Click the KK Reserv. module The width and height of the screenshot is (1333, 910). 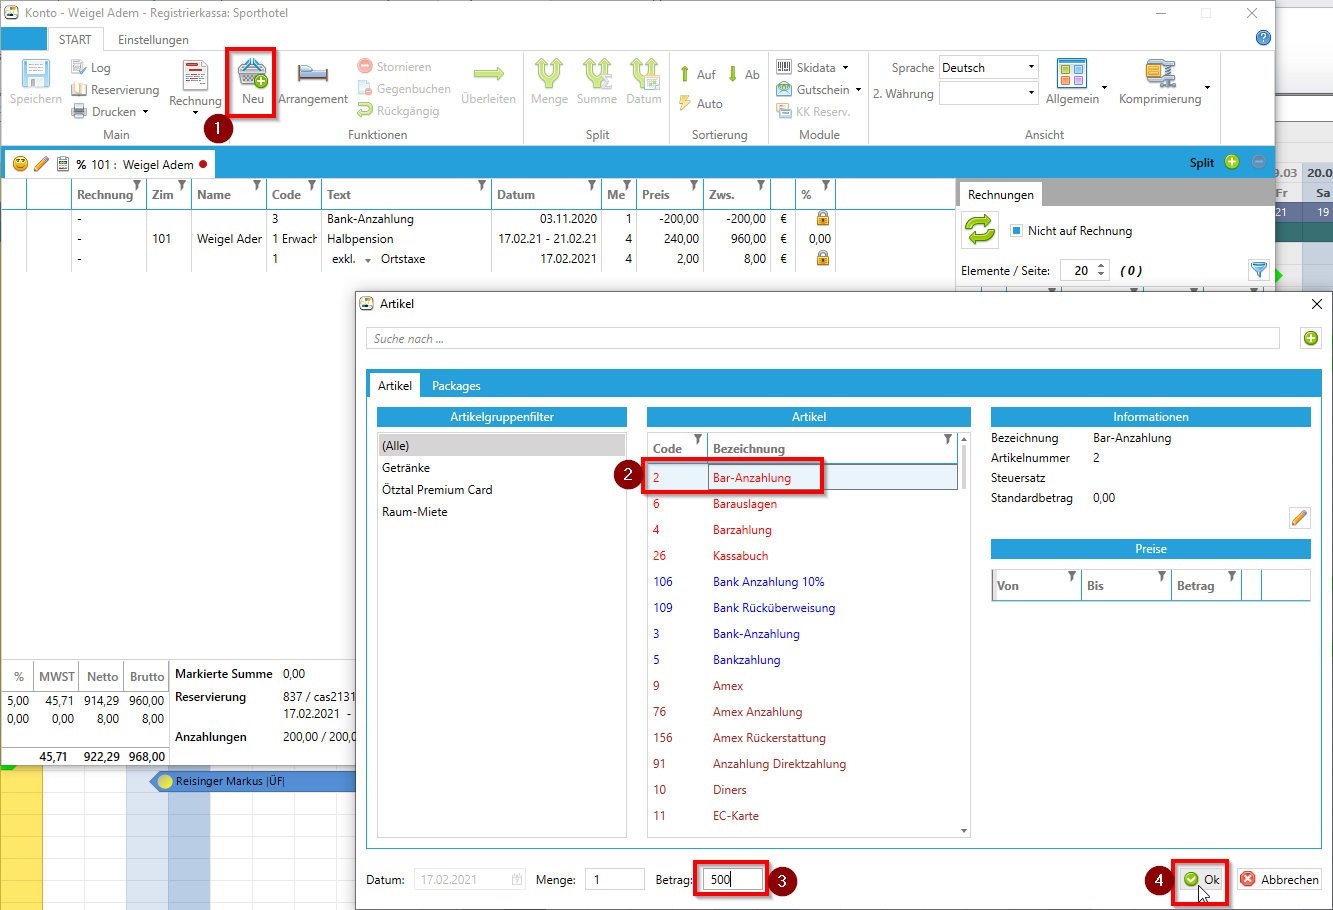(813, 112)
